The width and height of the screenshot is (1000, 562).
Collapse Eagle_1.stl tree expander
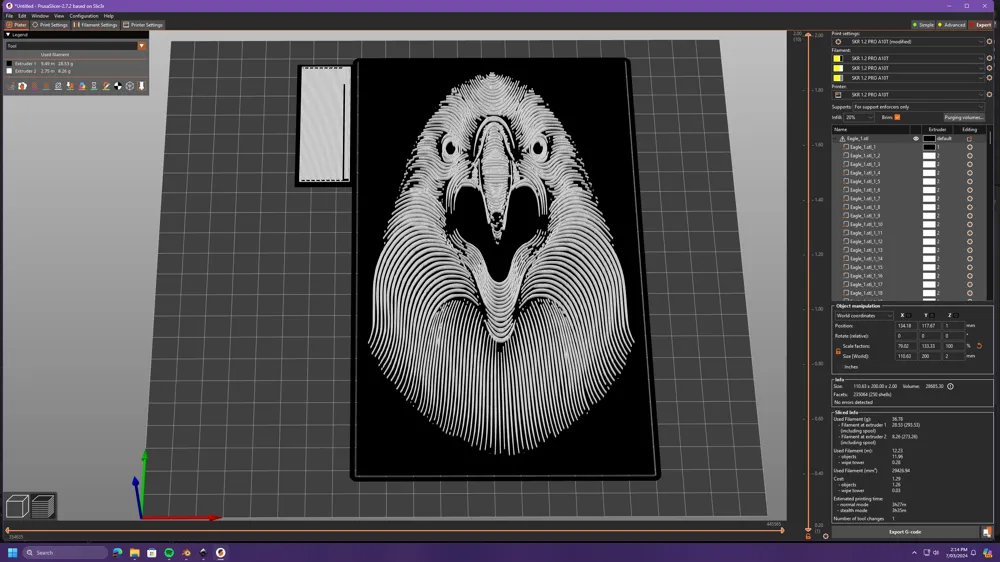coord(835,138)
